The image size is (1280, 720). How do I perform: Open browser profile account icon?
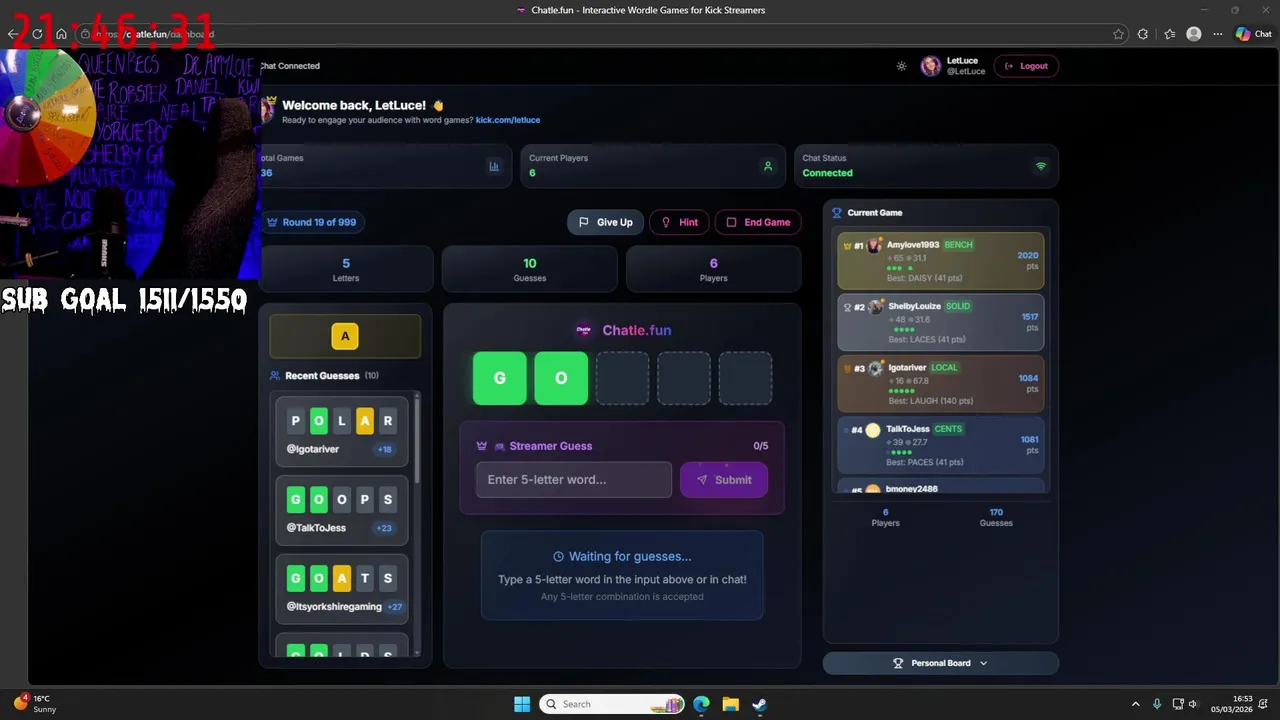pyautogui.click(x=1193, y=34)
